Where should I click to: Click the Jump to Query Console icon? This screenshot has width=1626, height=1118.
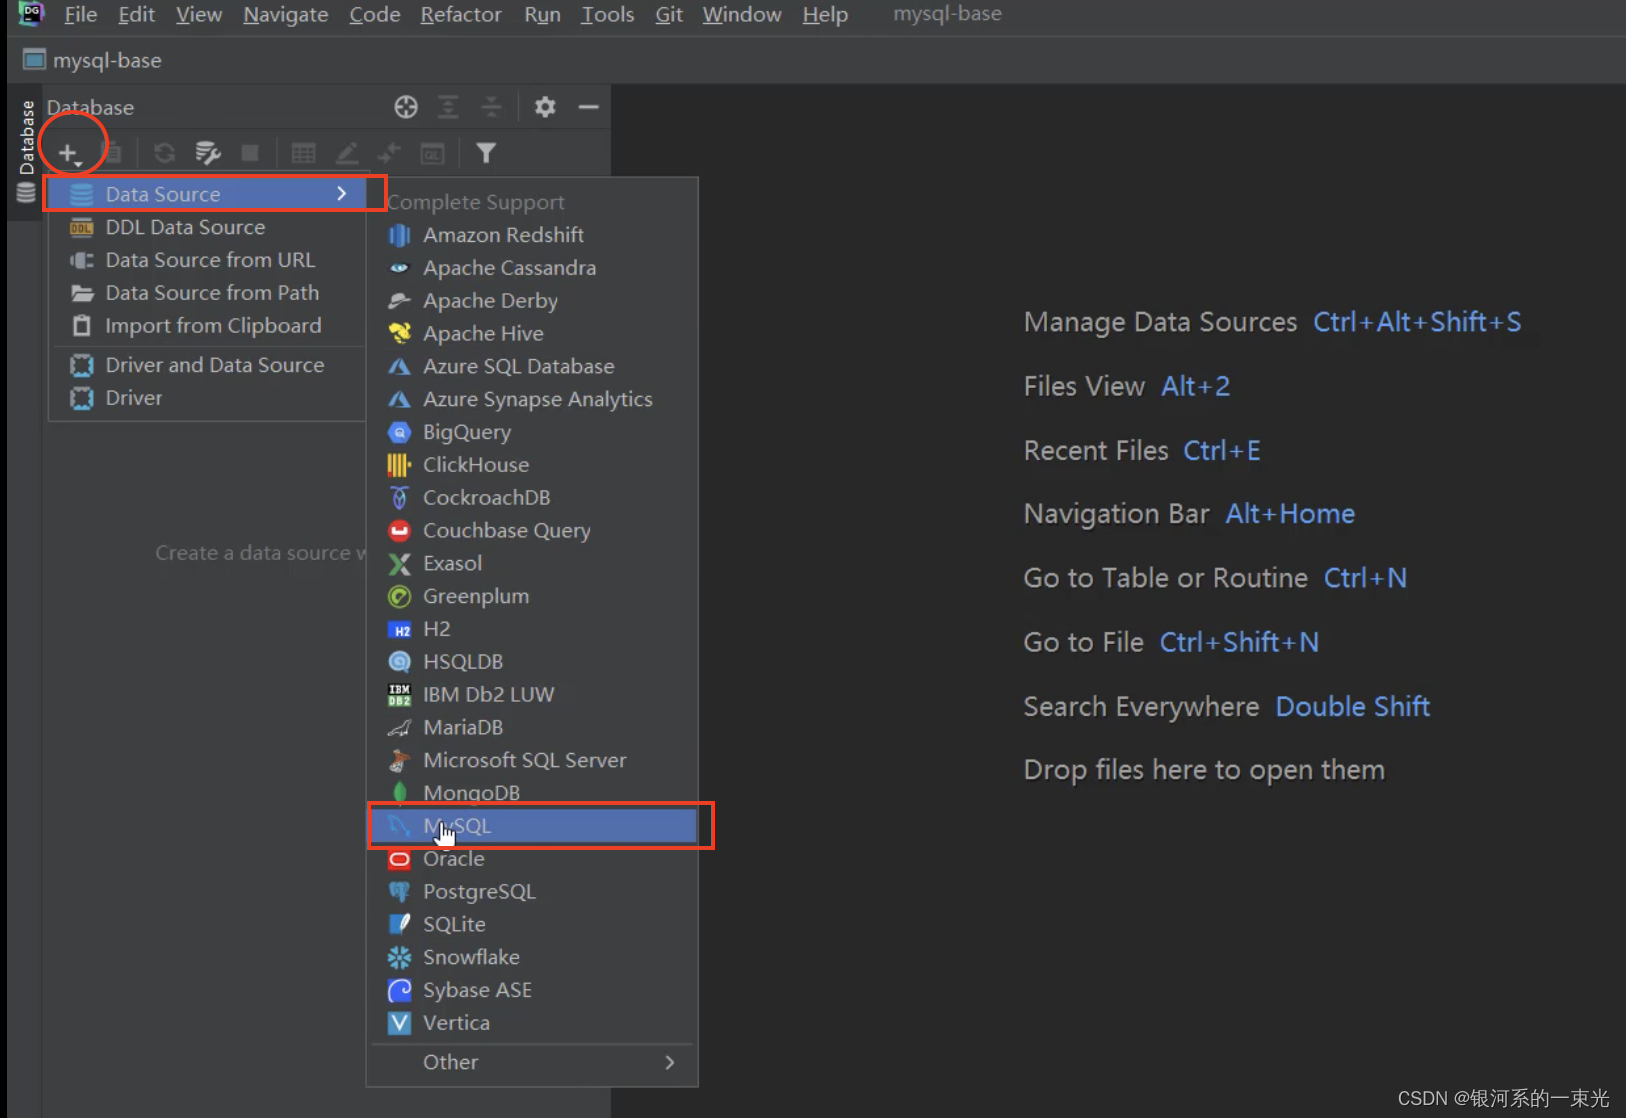(432, 153)
